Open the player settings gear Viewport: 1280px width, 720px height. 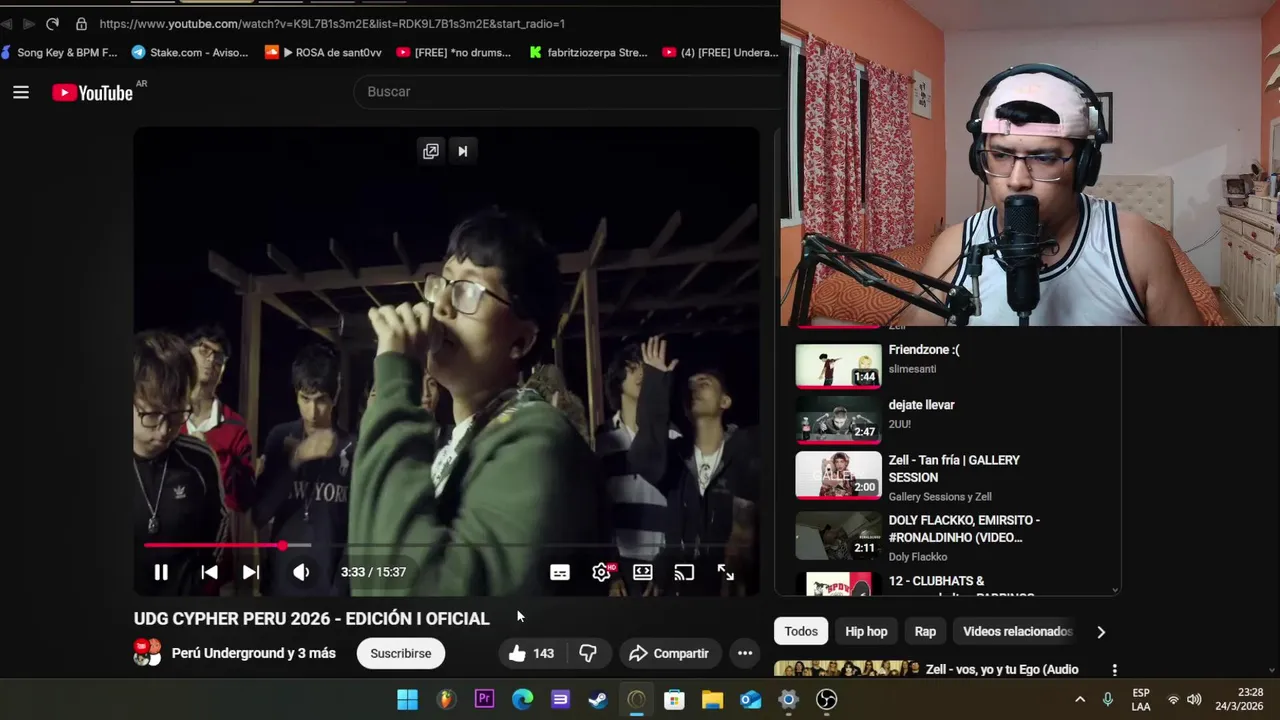pos(602,572)
